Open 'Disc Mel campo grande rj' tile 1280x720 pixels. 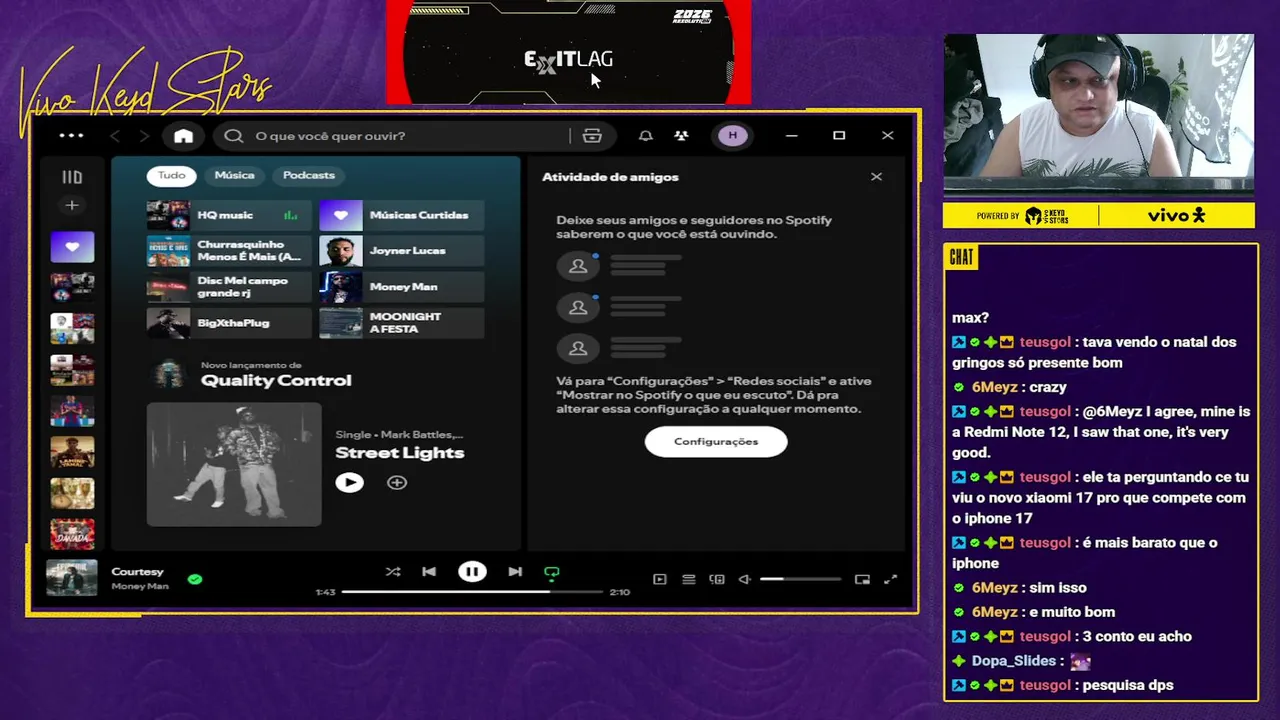tap(229, 287)
